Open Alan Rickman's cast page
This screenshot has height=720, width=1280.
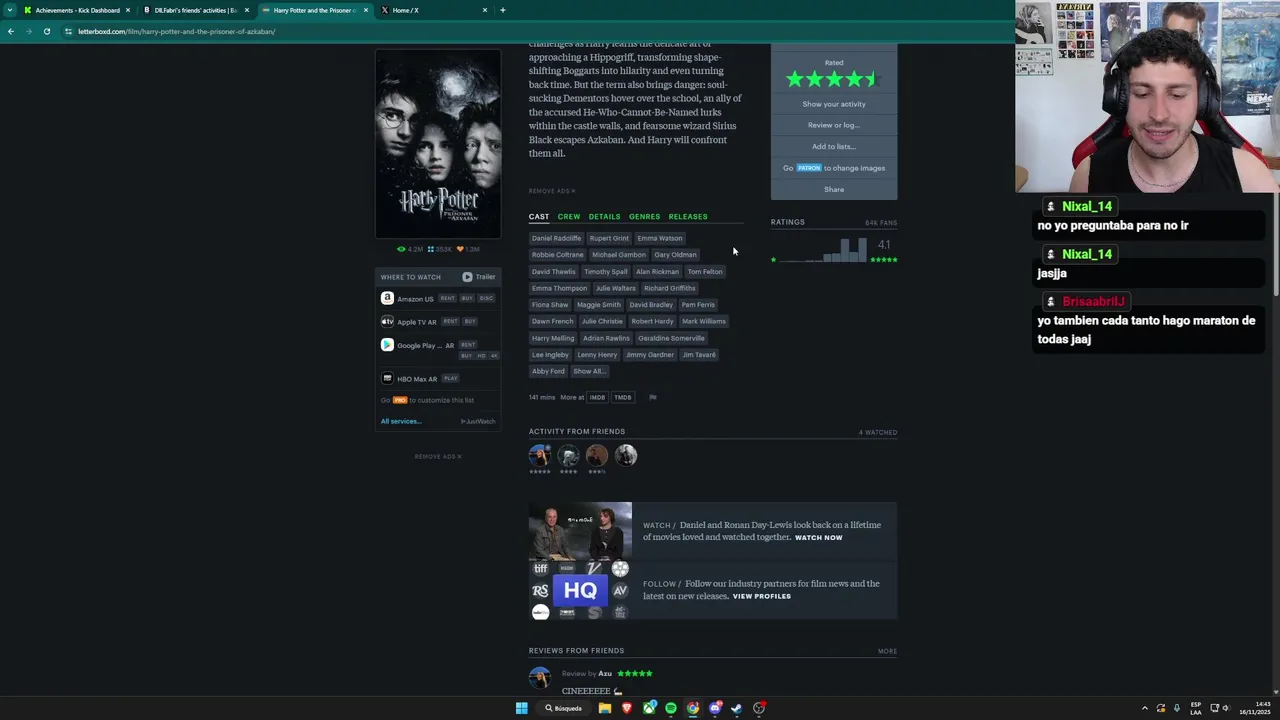point(657,271)
